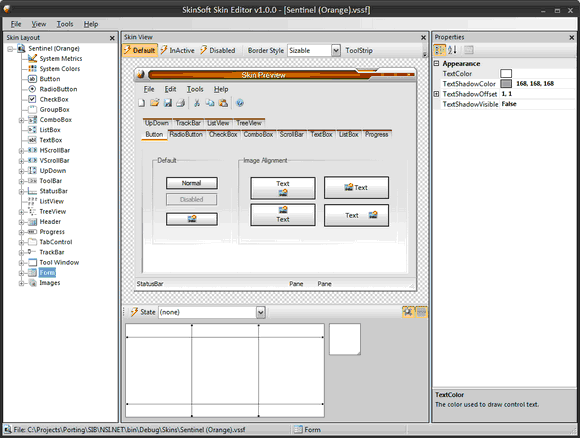
Task: Open the main View menu
Action: (39, 24)
